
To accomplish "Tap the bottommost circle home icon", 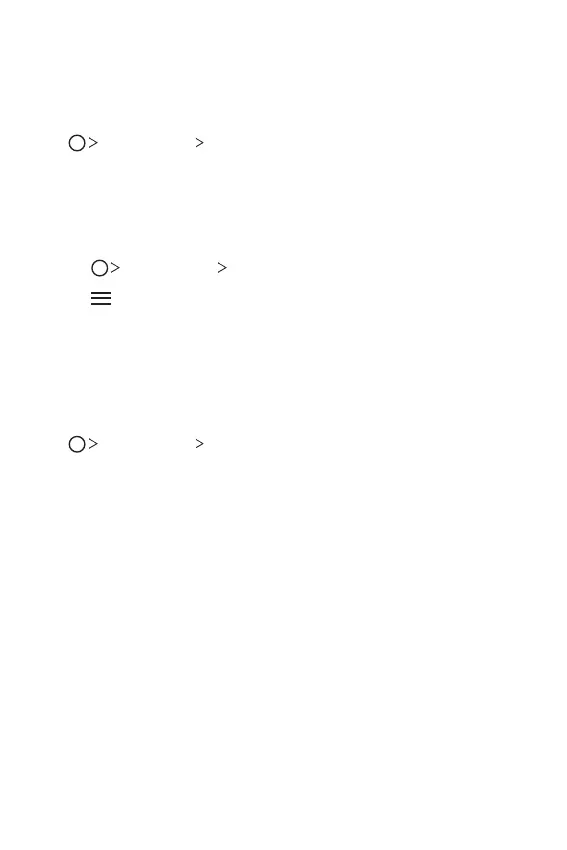I will pyautogui.click(x=77, y=444).
